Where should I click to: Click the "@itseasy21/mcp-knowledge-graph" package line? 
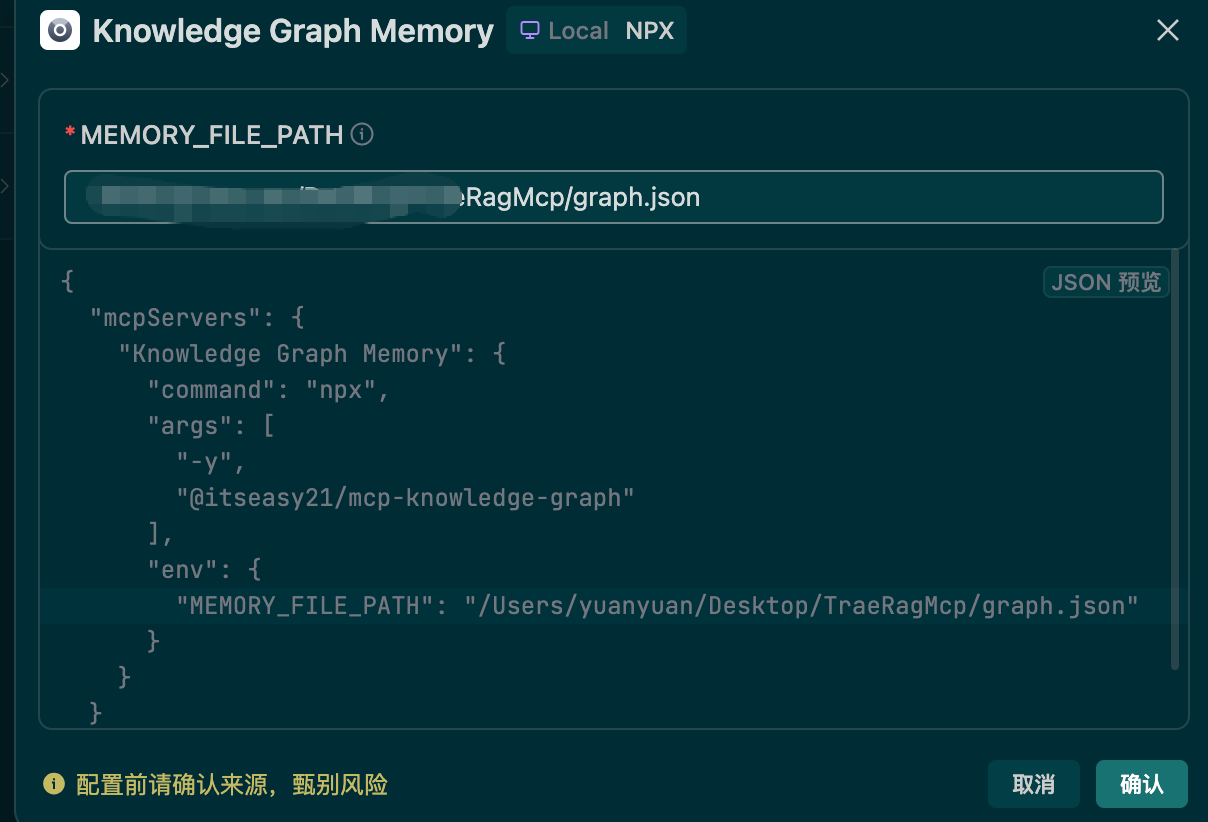click(x=406, y=498)
